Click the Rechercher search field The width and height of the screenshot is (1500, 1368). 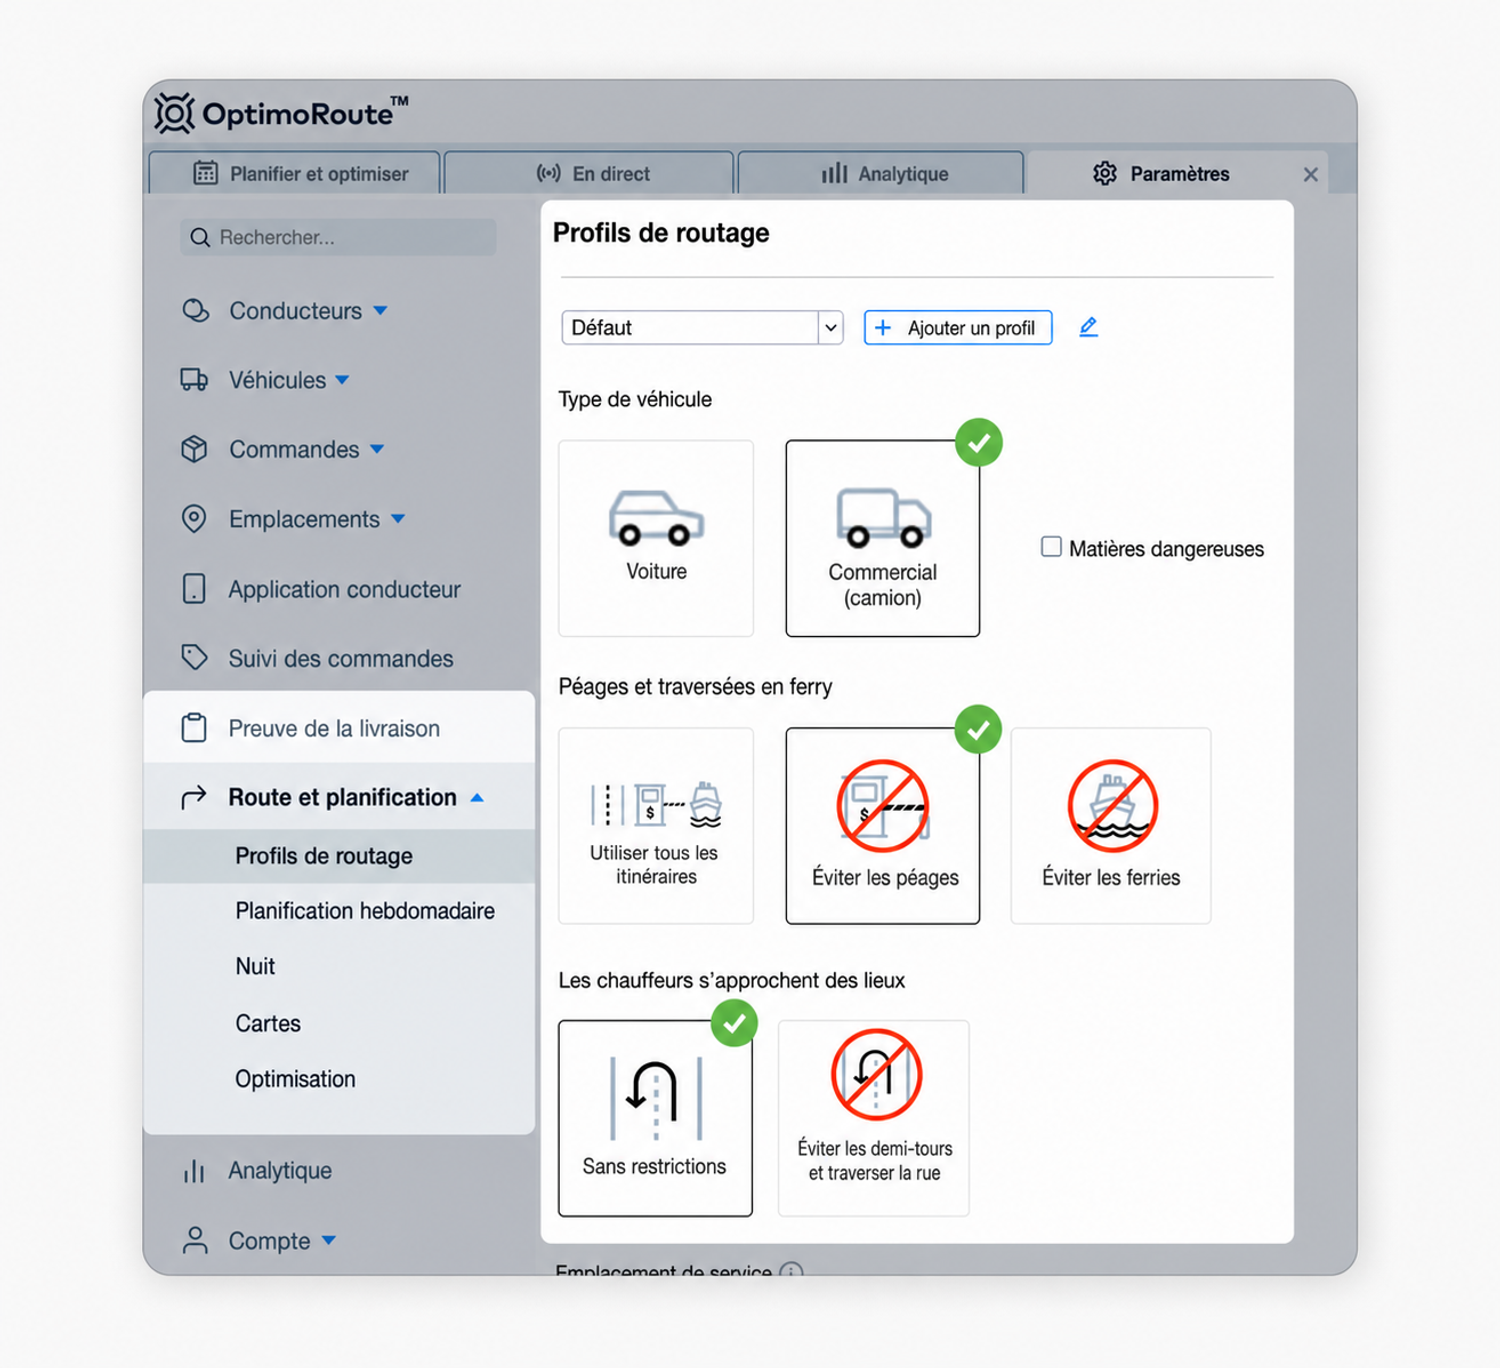338,237
